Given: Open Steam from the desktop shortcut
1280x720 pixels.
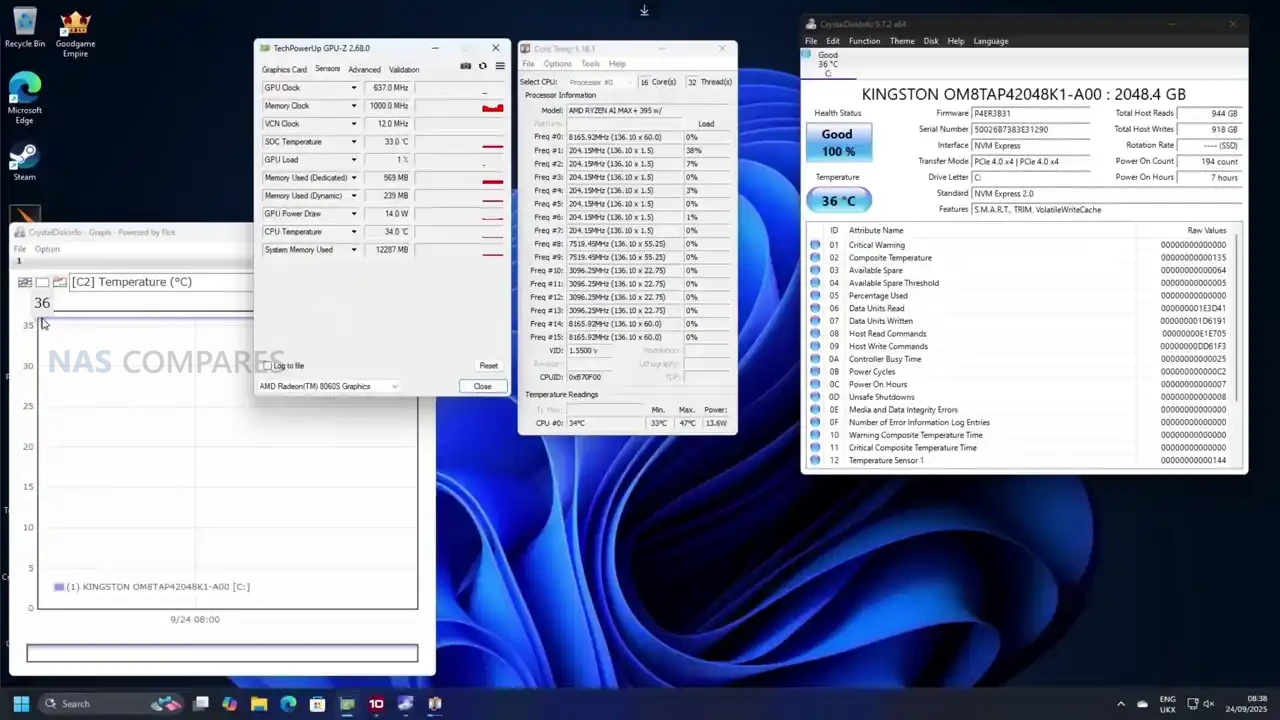Looking at the screenshot, I should (x=24, y=160).
